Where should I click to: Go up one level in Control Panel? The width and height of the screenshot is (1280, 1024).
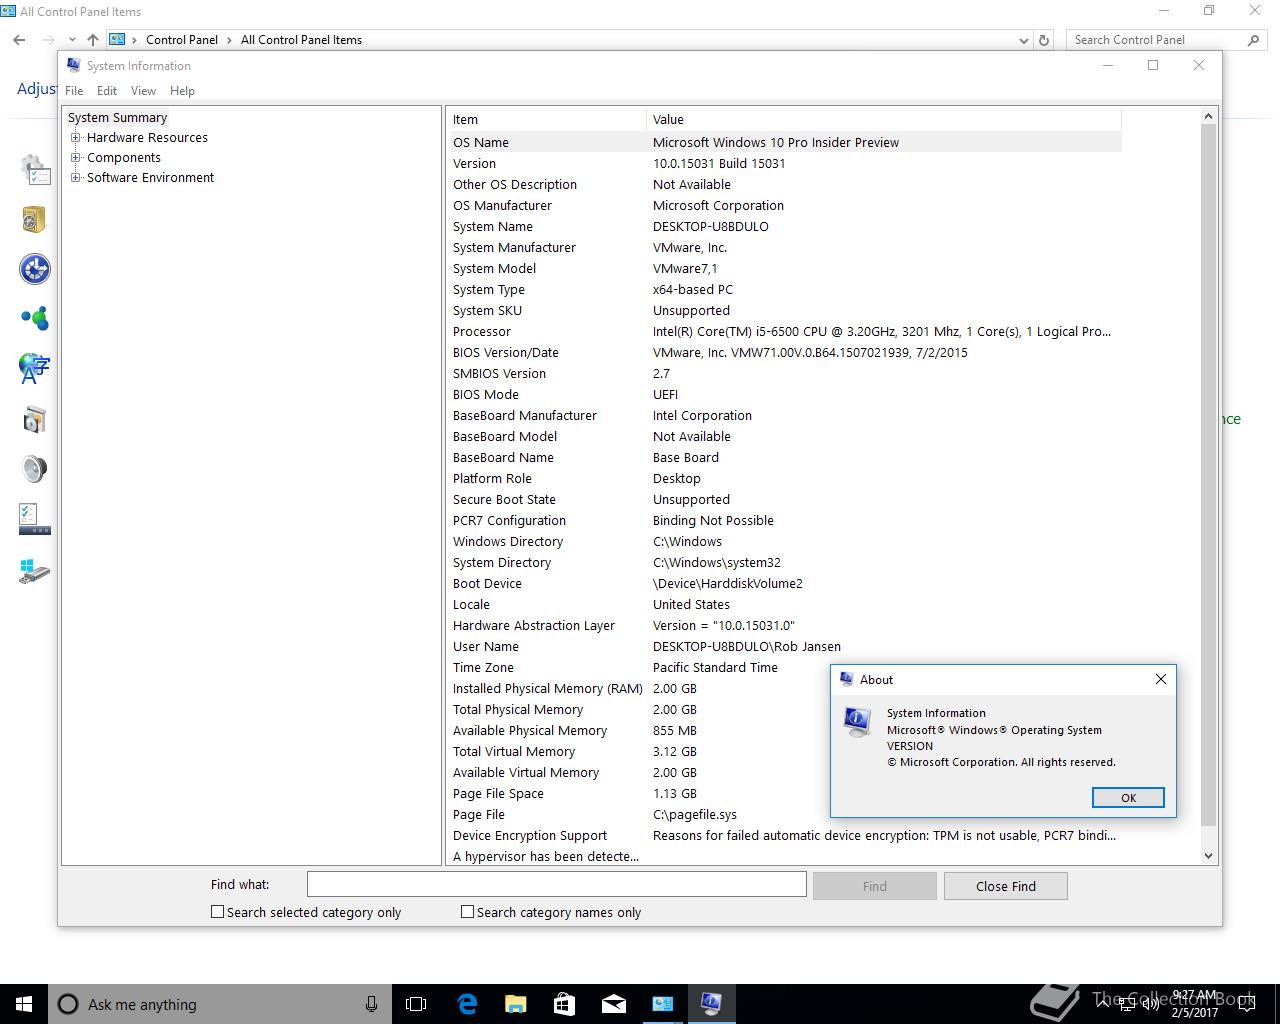93,40
